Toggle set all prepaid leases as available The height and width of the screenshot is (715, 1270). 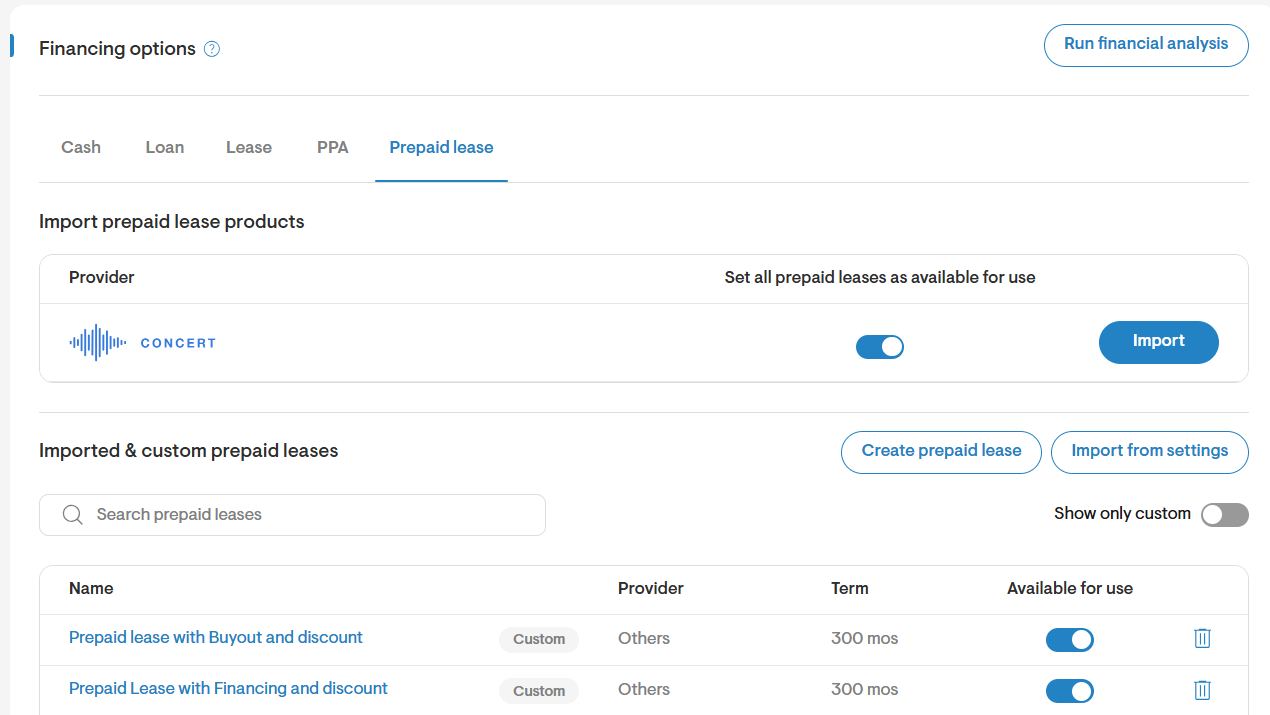[880, 347]
